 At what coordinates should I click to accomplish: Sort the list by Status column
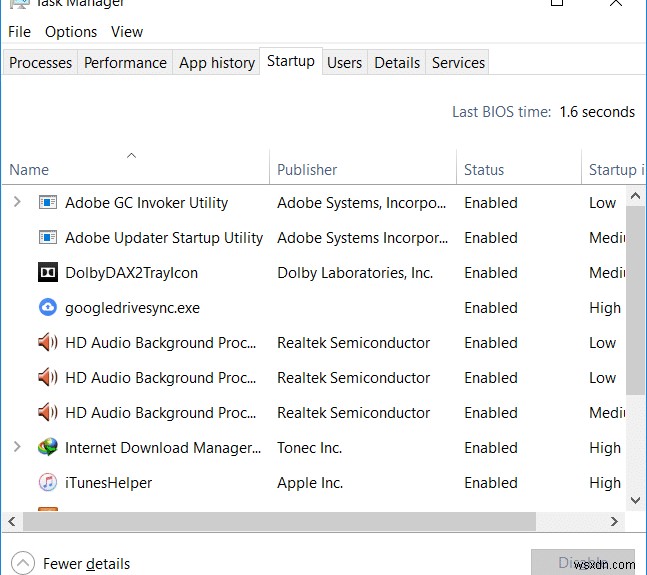[x=484, y=170]
